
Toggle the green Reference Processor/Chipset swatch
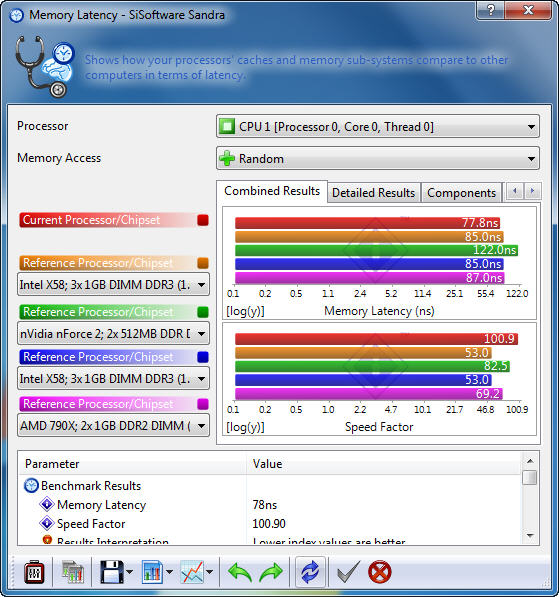point(203,312)
